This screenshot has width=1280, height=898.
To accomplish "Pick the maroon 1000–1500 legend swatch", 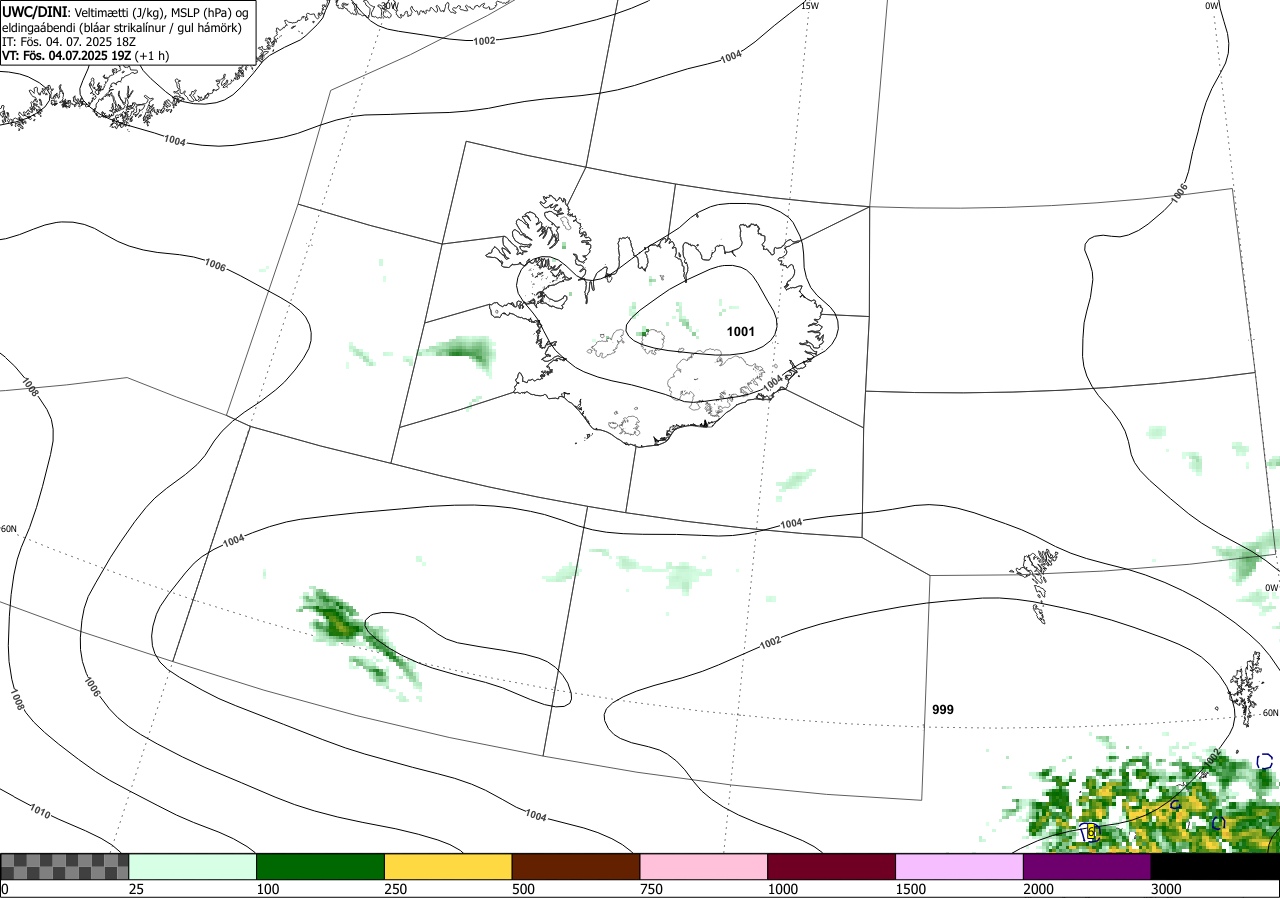I will click(832, 866).
